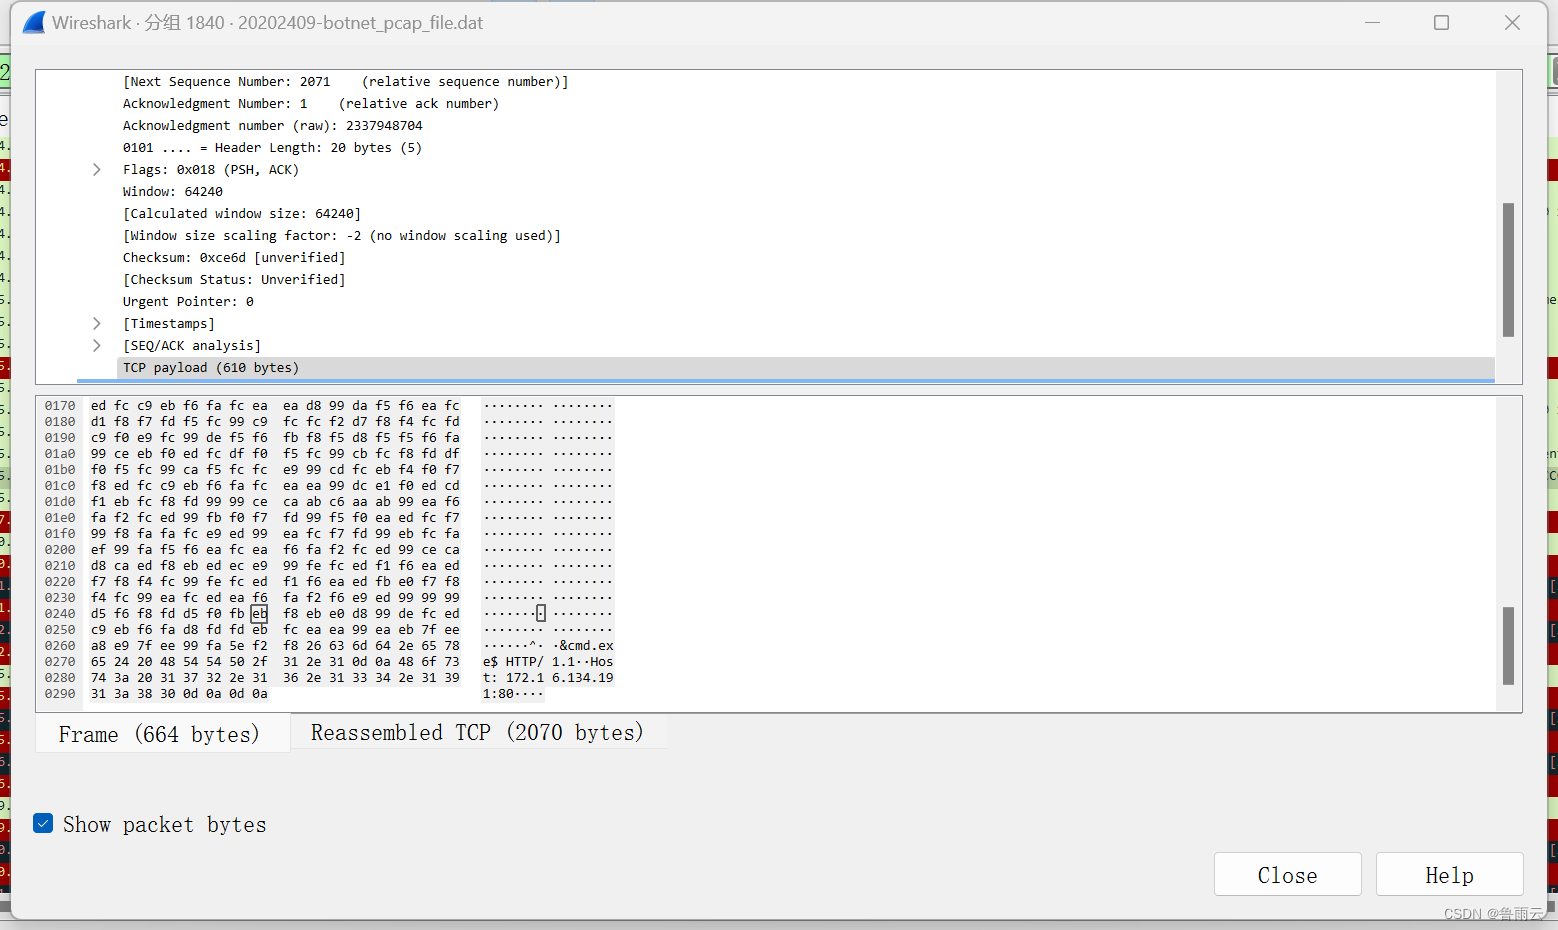Click the ASCII text '6.134.19' in bytes pane

(583, 678)
